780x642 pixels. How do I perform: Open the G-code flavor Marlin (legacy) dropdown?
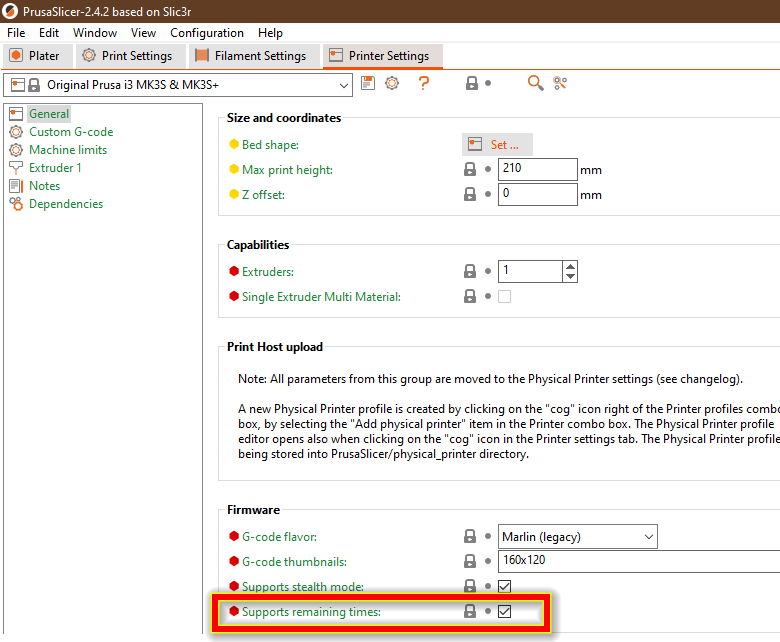point(578,537)
